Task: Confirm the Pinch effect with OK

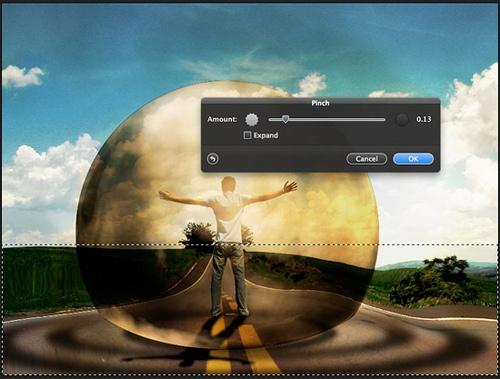Action: 413,159
